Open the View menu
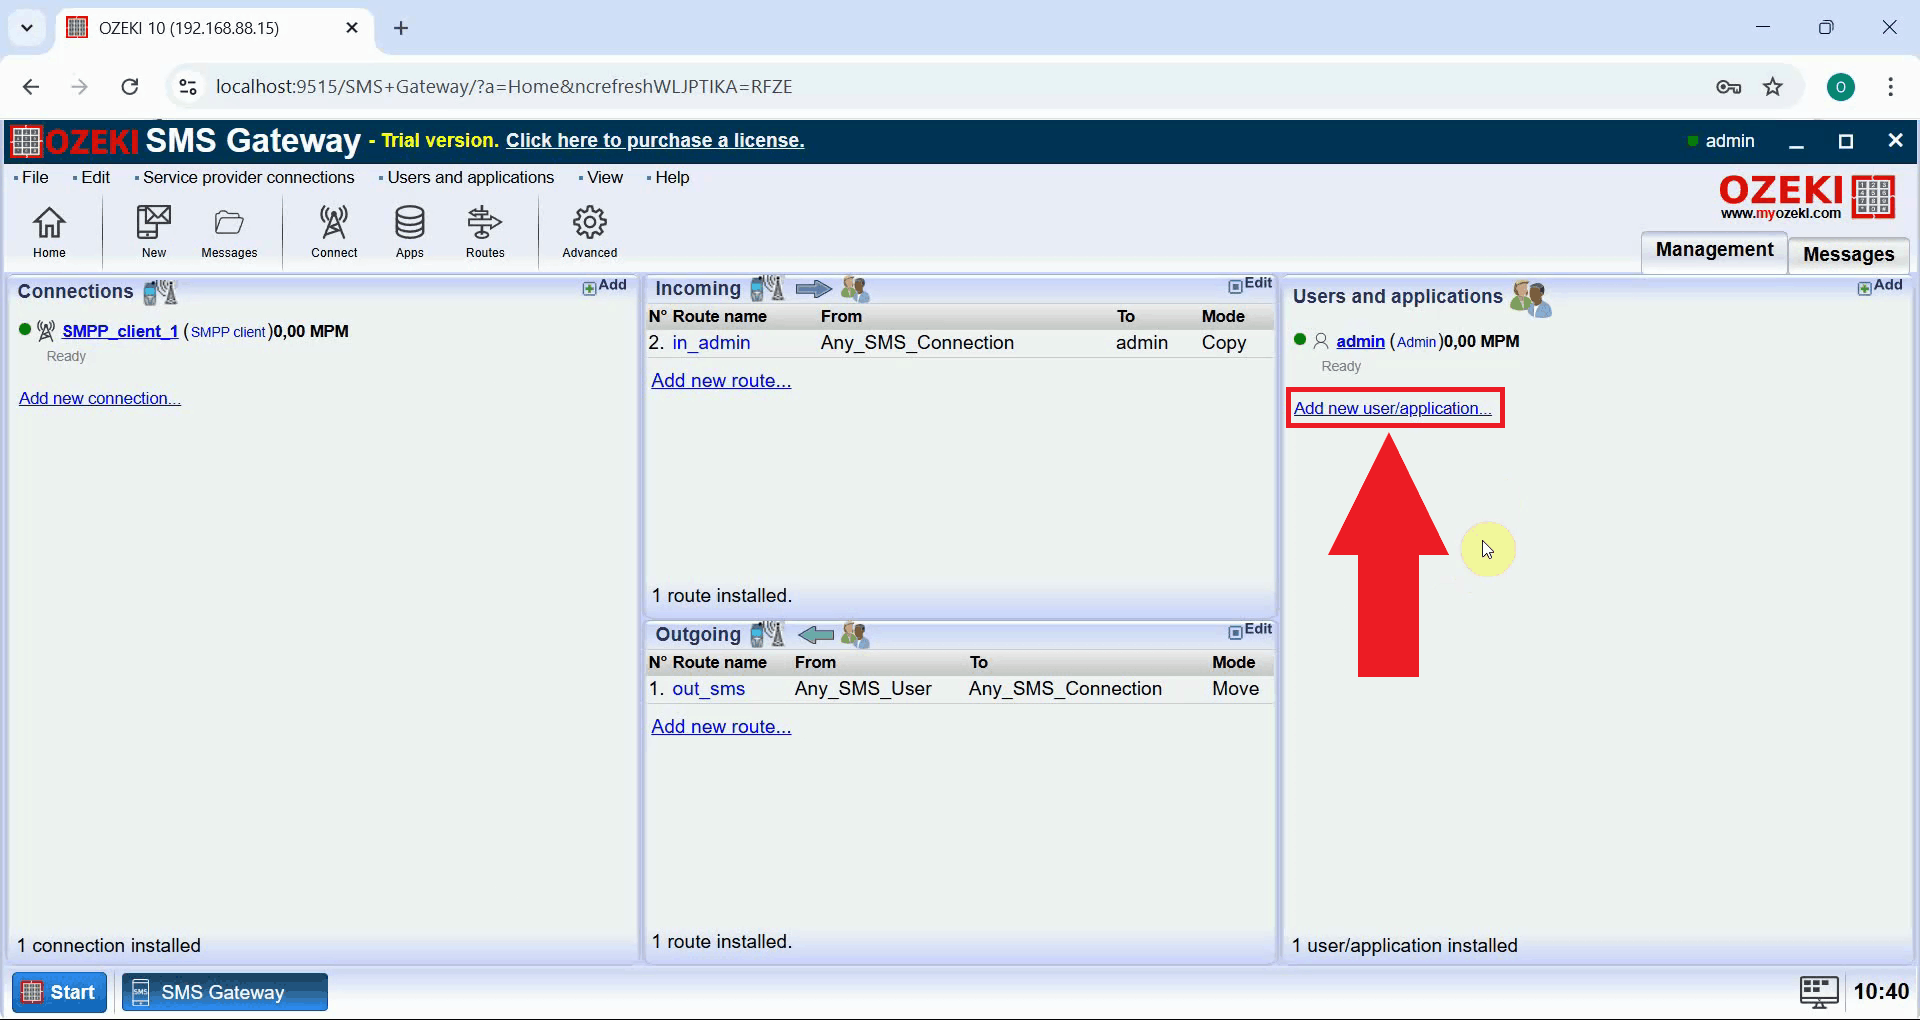This screenshot has height=1020, width=1920. point(604,177)
